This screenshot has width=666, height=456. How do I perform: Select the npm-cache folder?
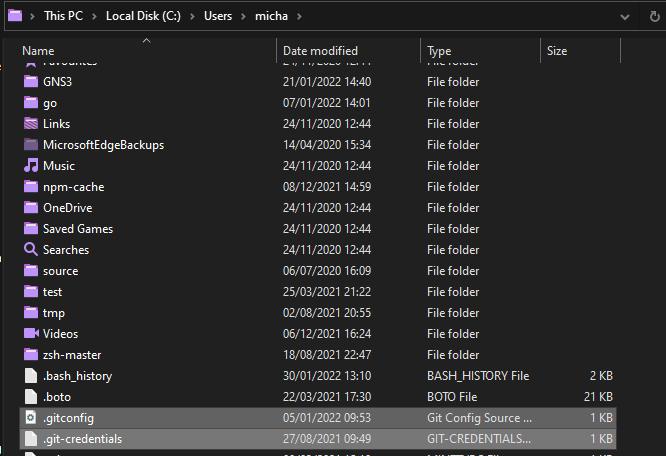73,187
